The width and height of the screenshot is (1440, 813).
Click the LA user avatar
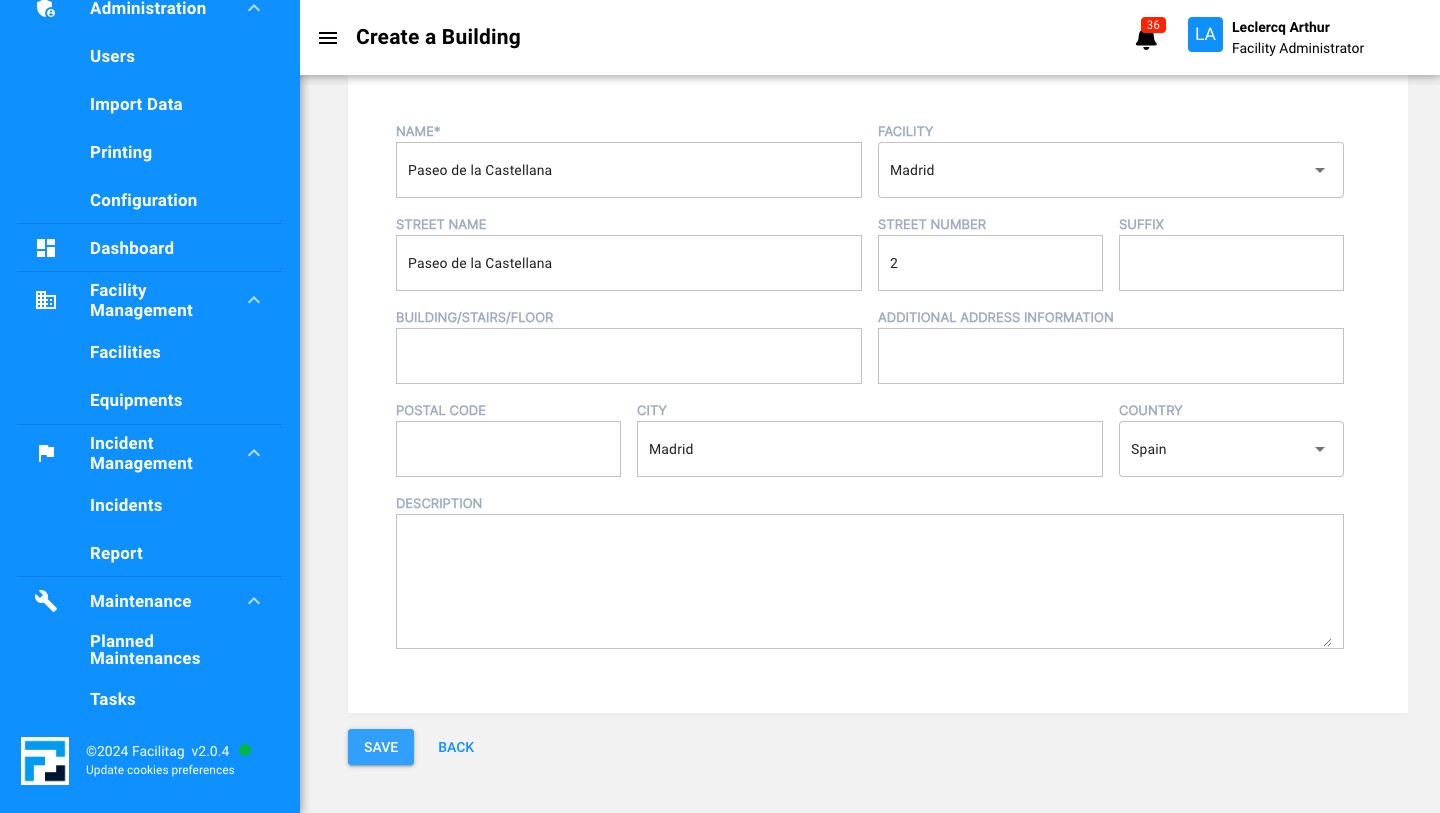[1205, 35]
